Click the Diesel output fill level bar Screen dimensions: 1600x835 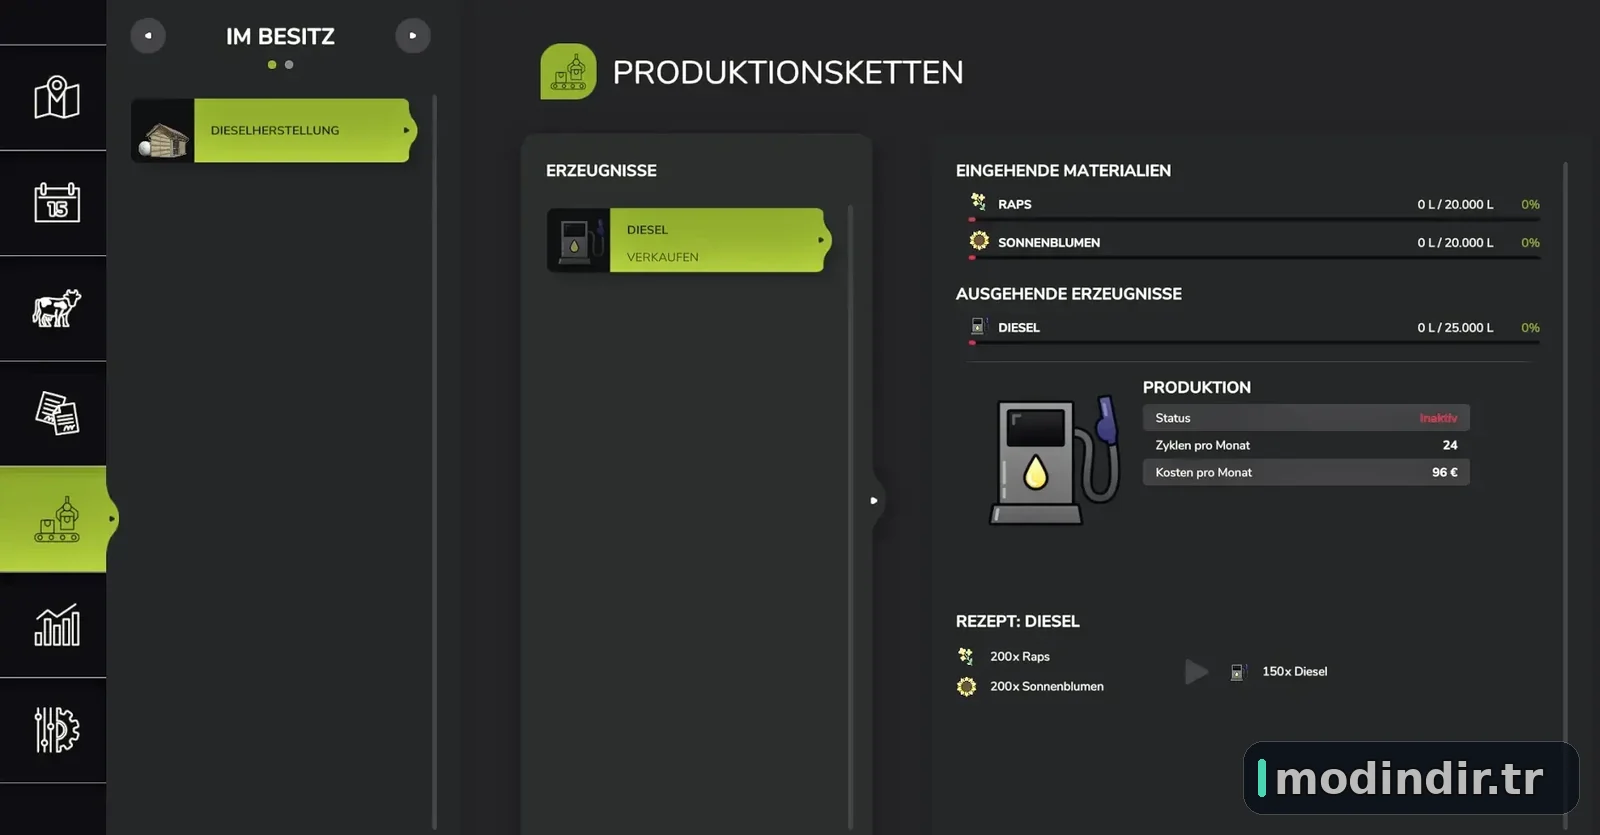click(1254, 342)
